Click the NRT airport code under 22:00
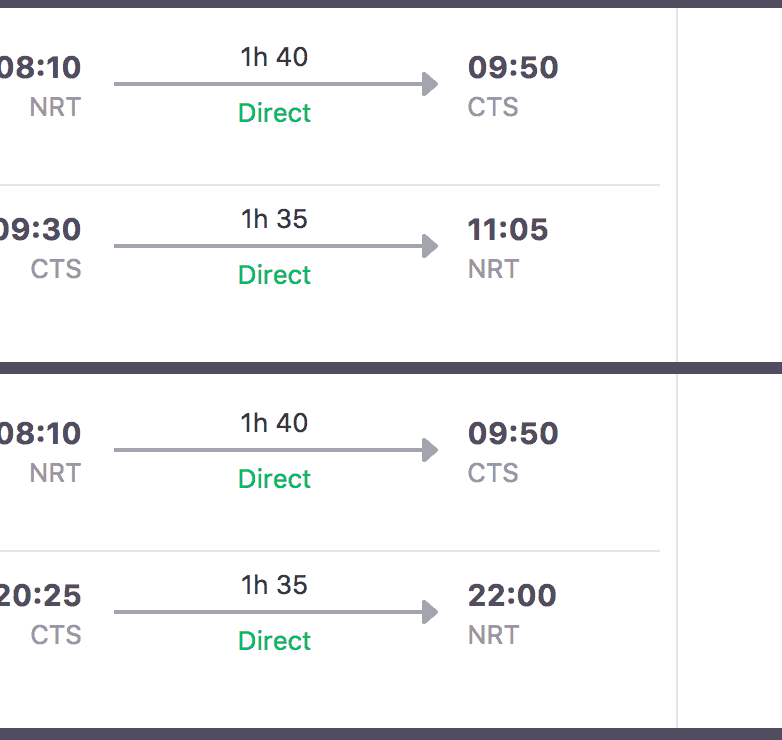782x740 pixels. coord(493,635)
